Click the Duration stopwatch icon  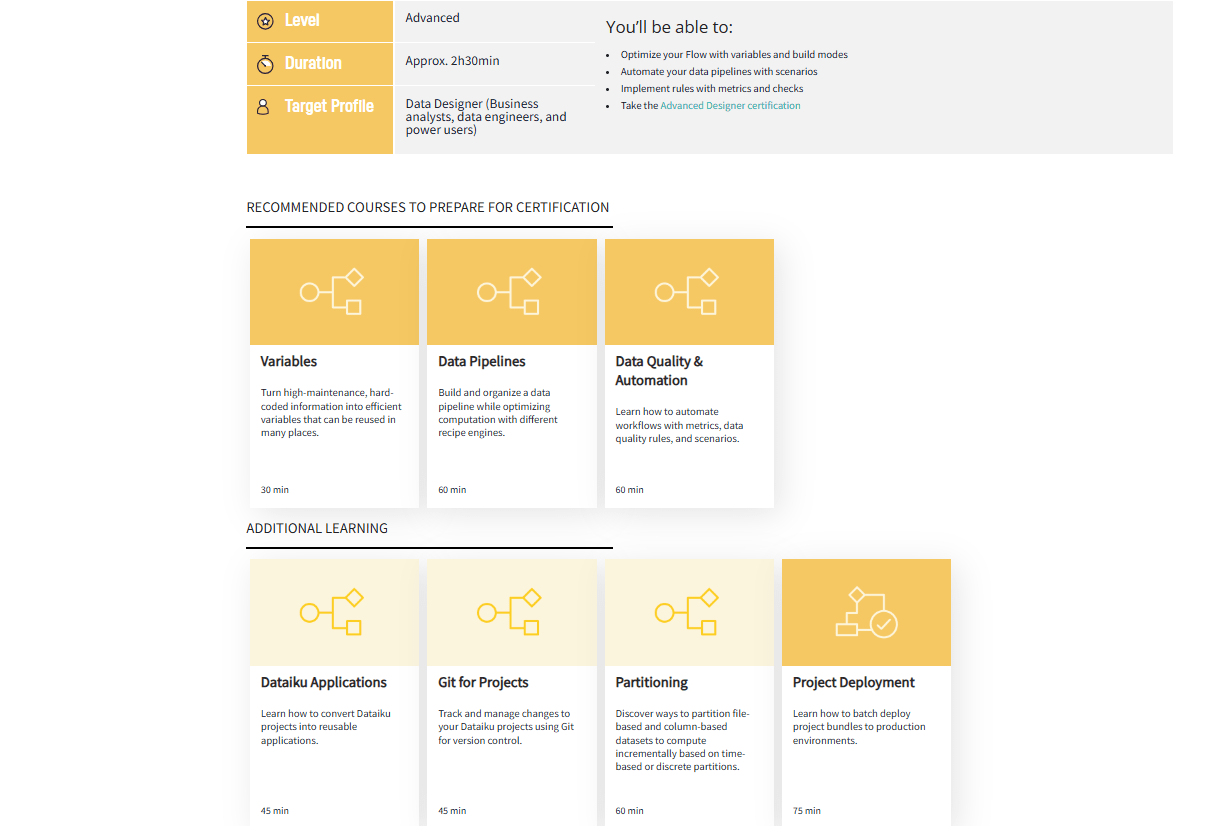click(x=265, y=64)
